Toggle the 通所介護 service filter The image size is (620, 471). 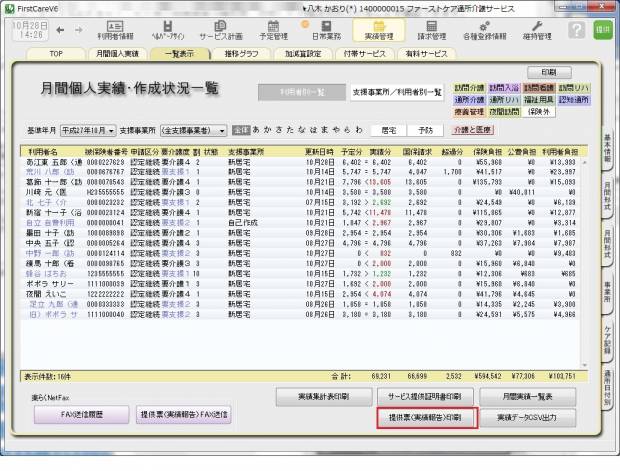click(469, 100)
